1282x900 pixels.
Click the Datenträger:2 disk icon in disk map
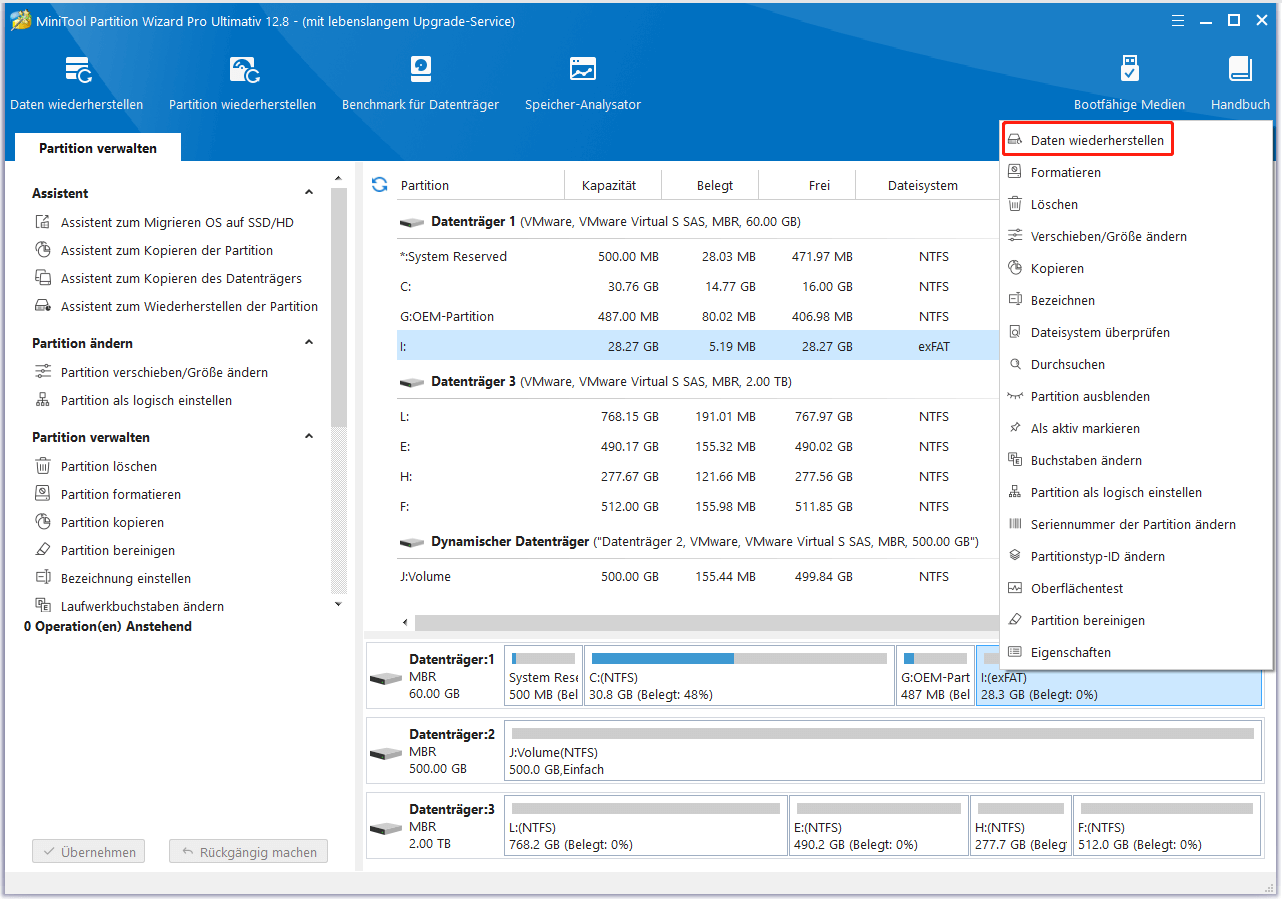(386, 753)
